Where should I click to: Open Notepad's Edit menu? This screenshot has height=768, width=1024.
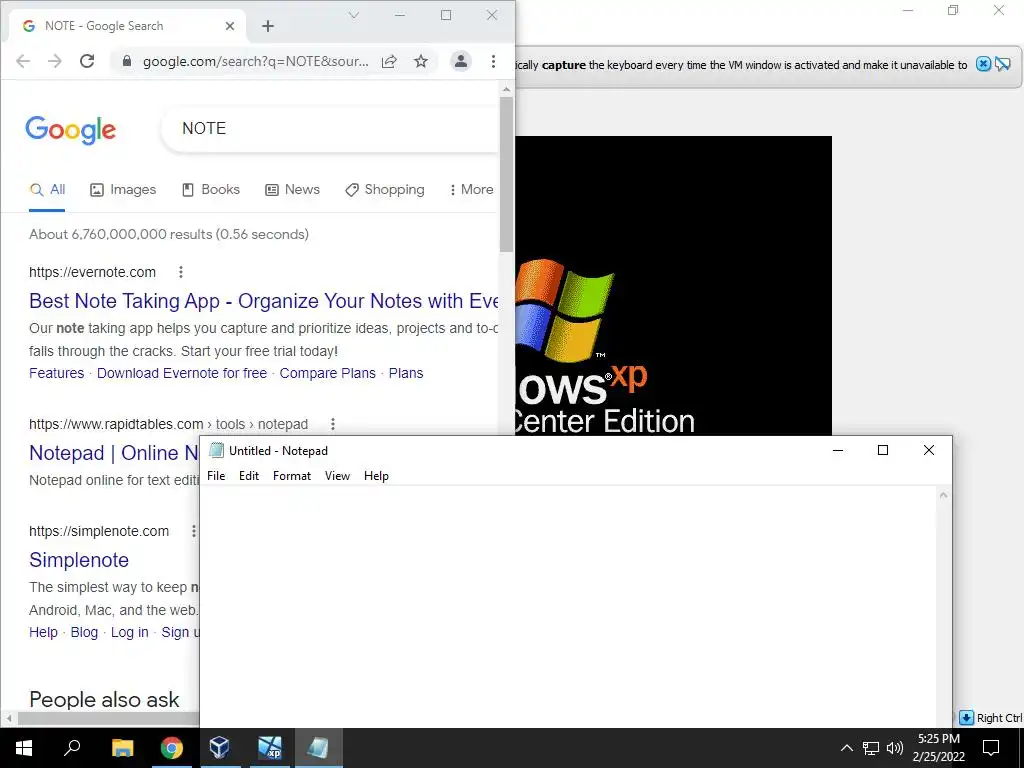click(x=249, y=476)
